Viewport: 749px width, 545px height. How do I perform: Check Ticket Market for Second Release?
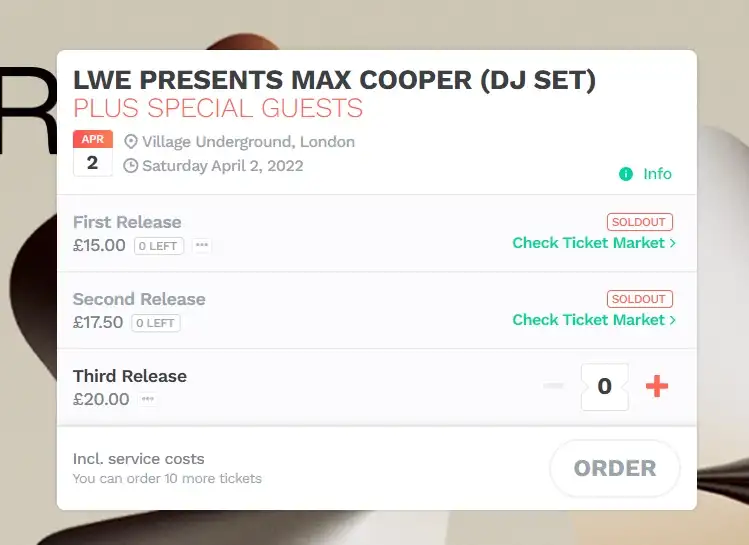pyautogui.click(x=588, y=320)
